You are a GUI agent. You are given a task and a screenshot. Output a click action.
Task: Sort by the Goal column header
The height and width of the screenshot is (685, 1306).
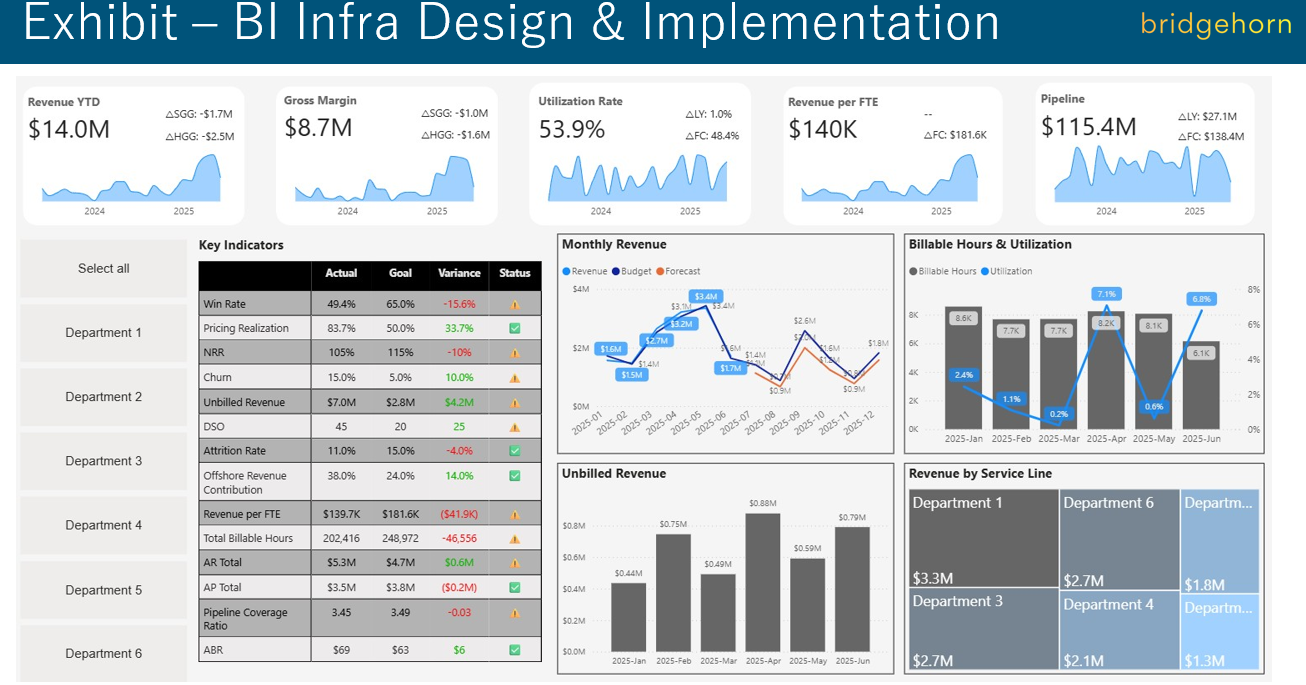[x=400, y=273]
